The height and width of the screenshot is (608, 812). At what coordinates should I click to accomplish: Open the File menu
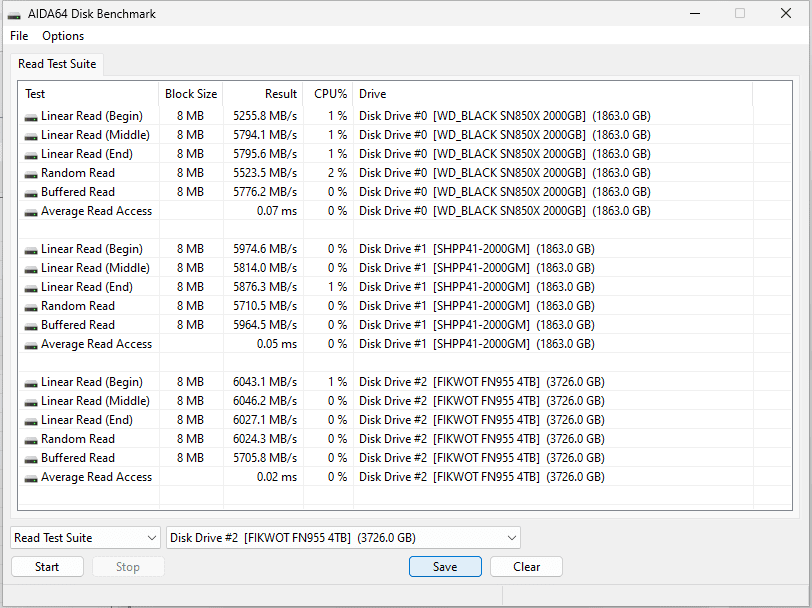[19, 36]
